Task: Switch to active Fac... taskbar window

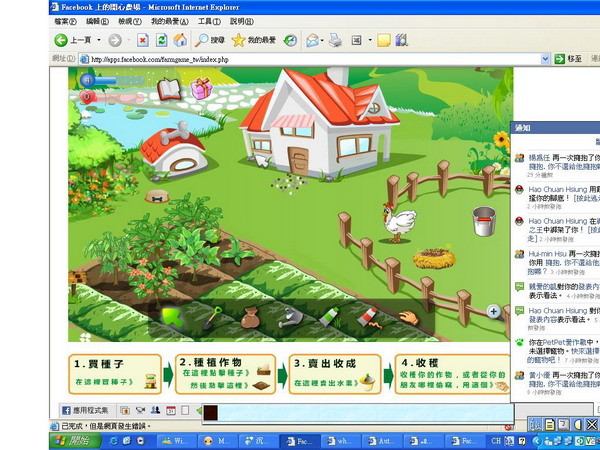Action: tap(300, 441)
